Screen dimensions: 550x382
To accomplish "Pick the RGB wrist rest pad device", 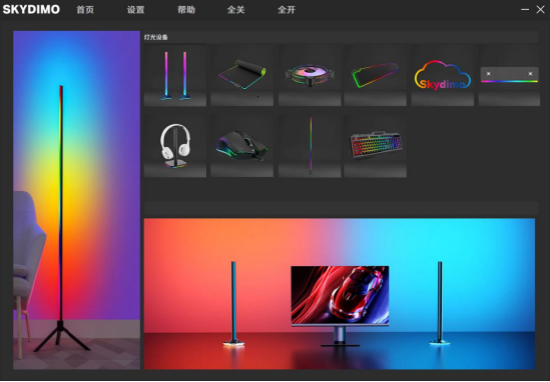I will point(375,75).
